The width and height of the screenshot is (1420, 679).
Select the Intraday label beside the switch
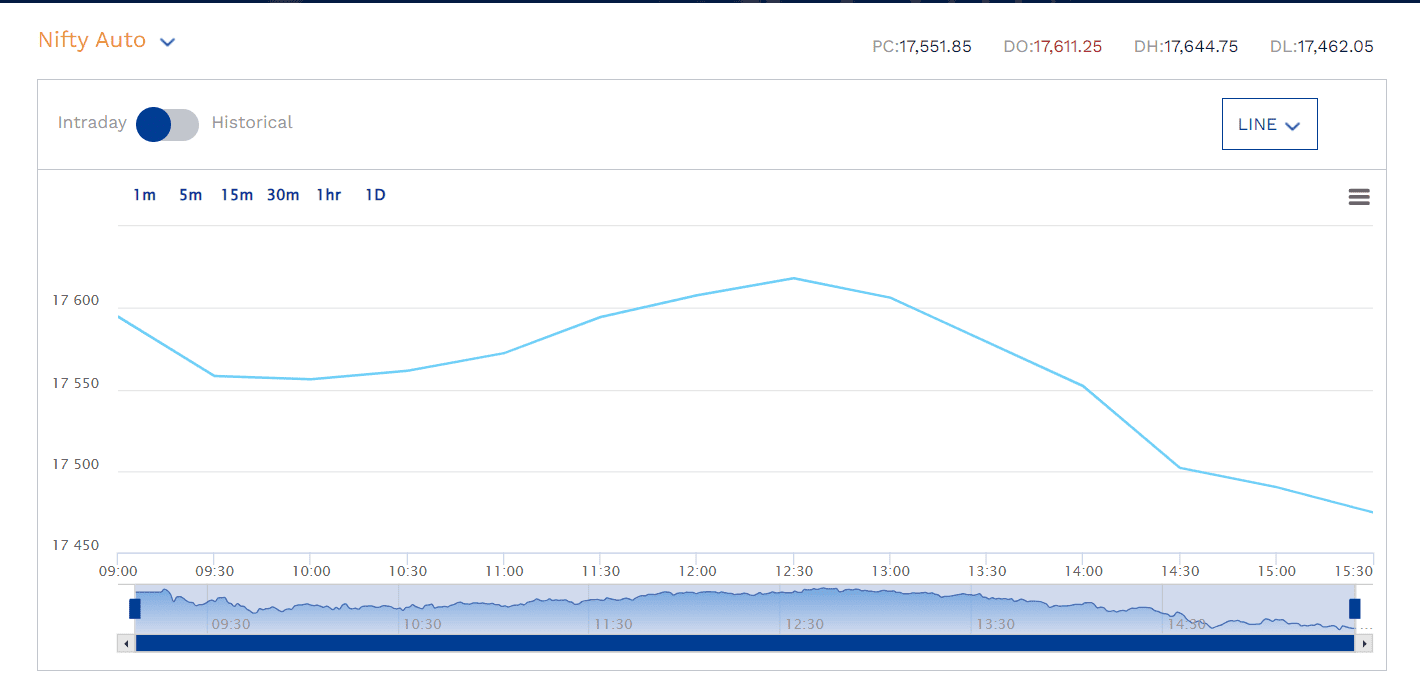[92, 123]
